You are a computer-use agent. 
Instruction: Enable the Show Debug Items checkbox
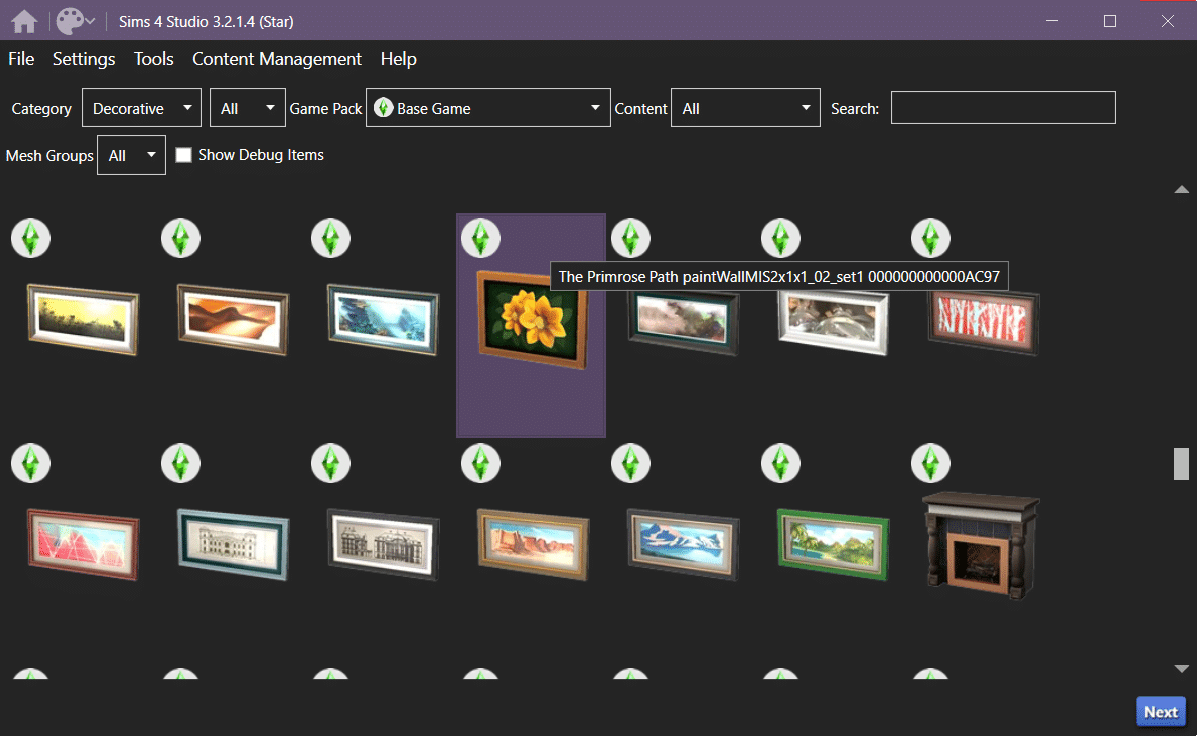[183, 155]
